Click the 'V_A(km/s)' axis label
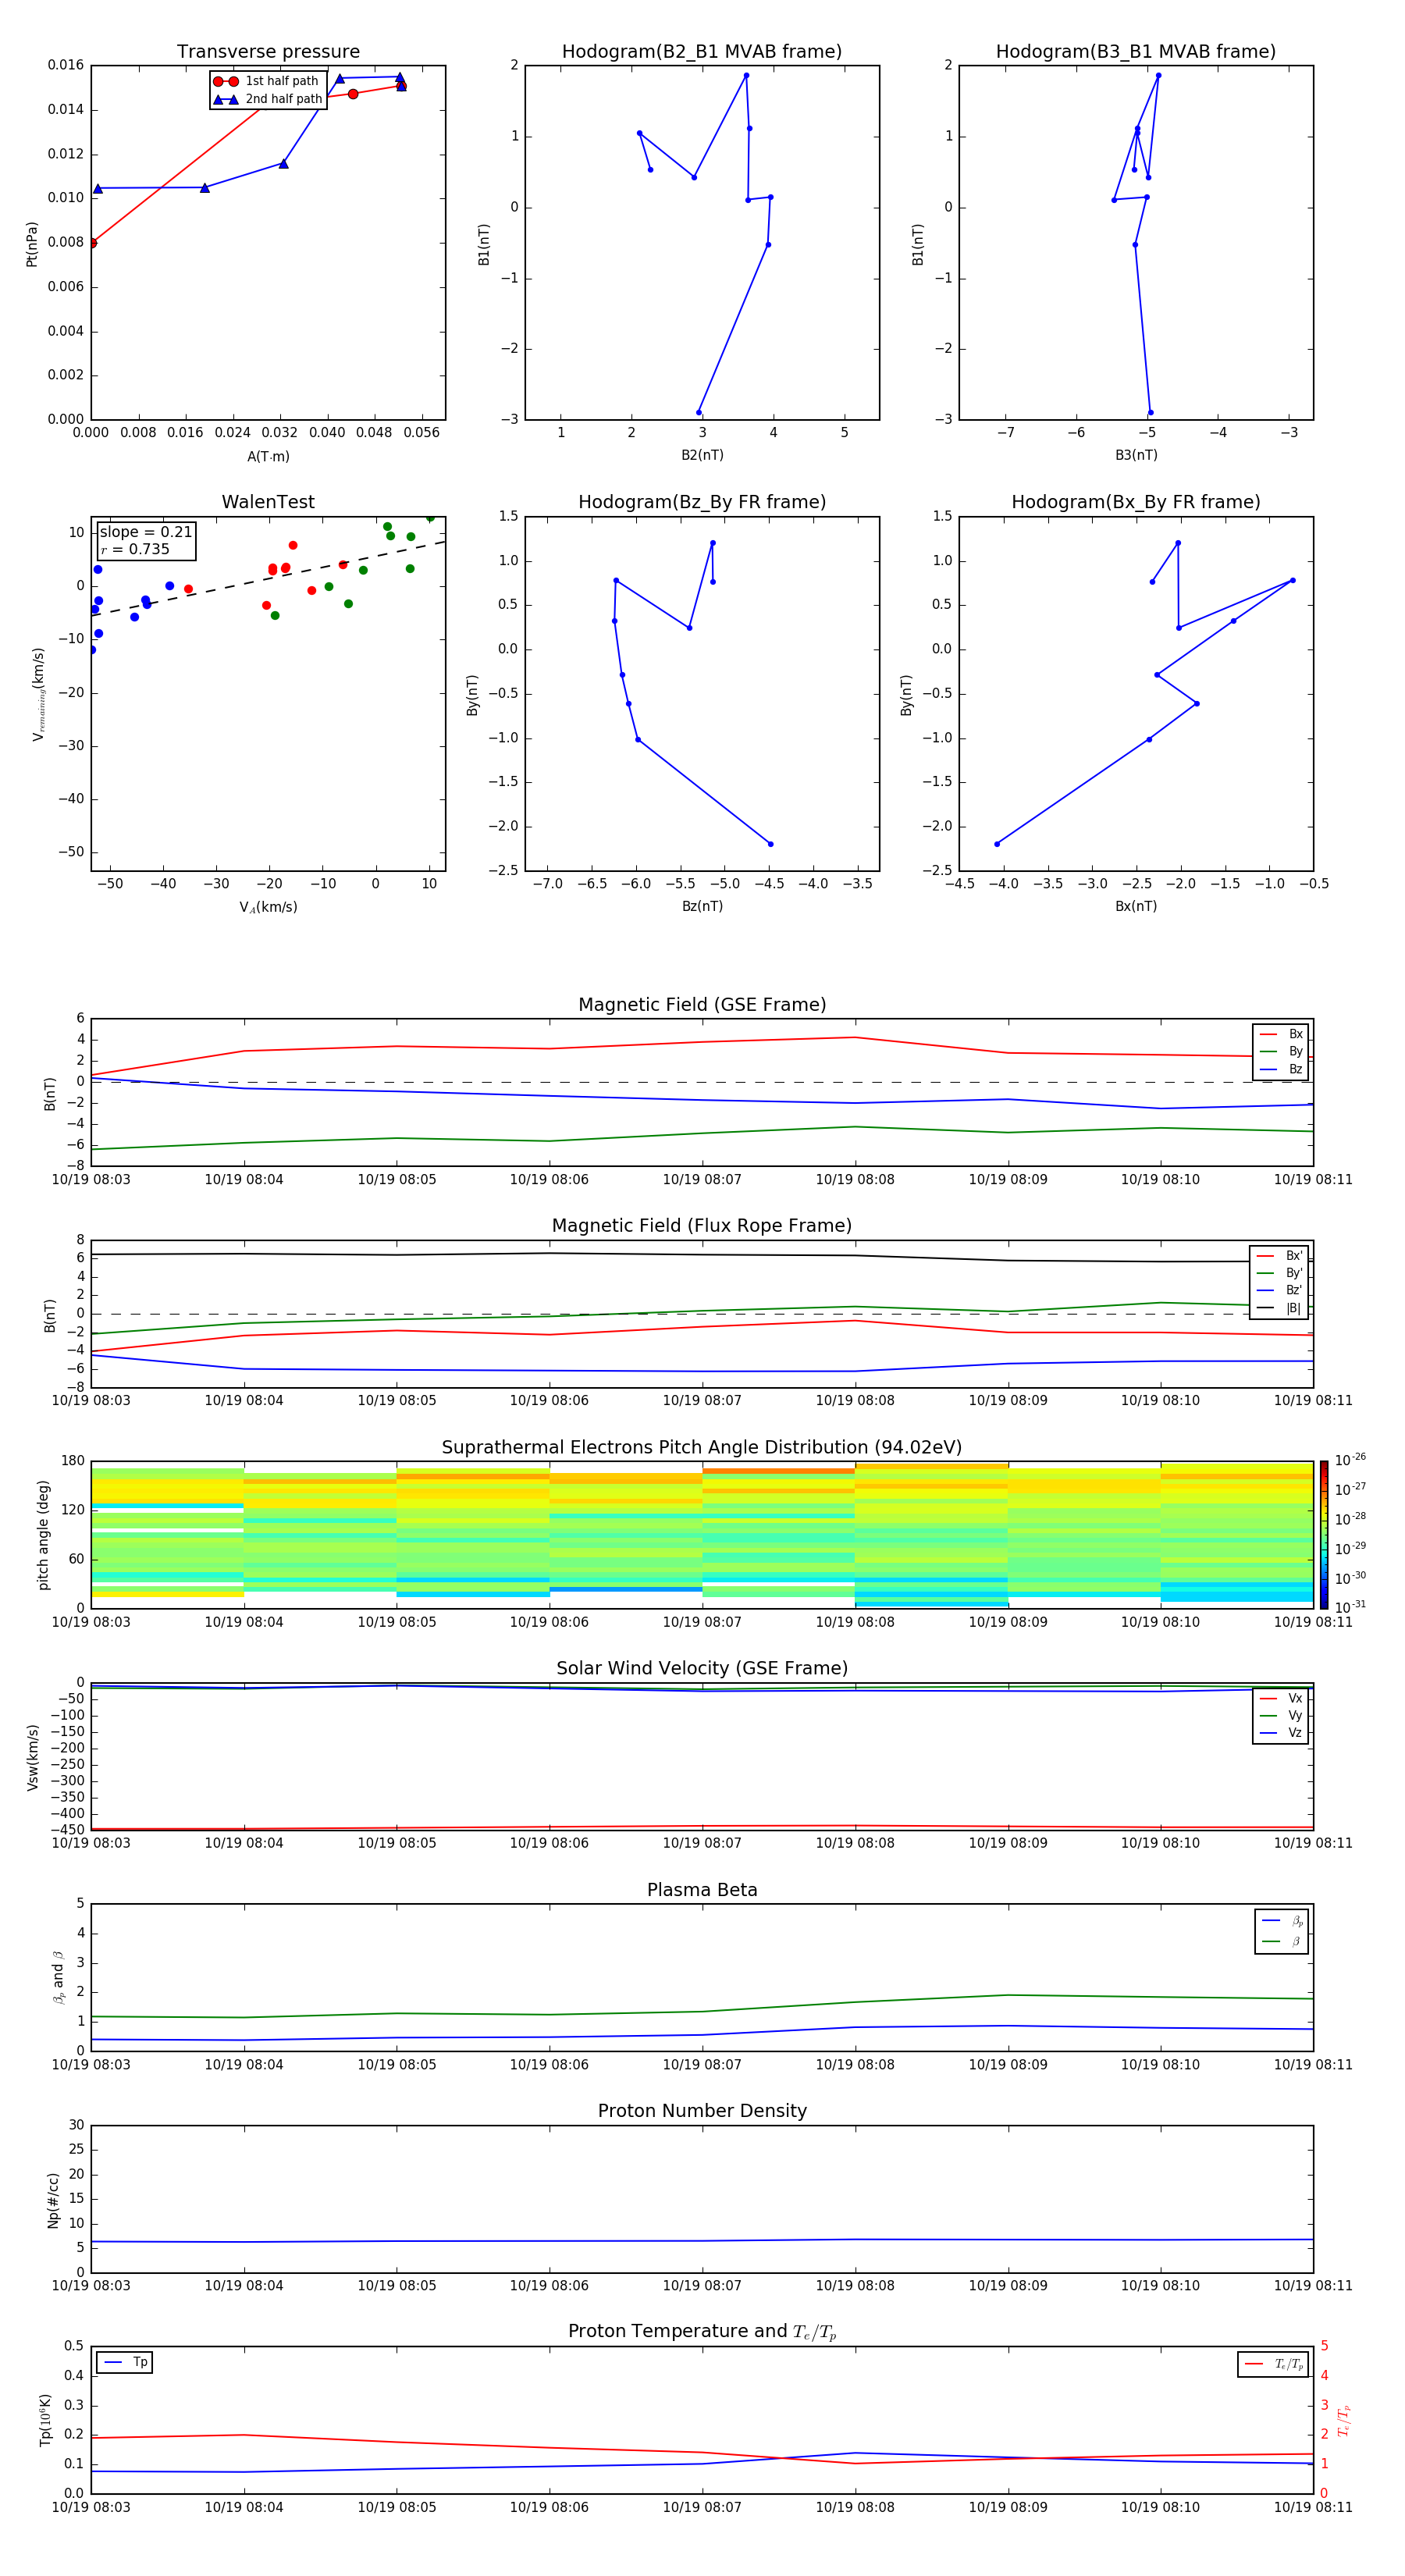 tap(268, 907)
